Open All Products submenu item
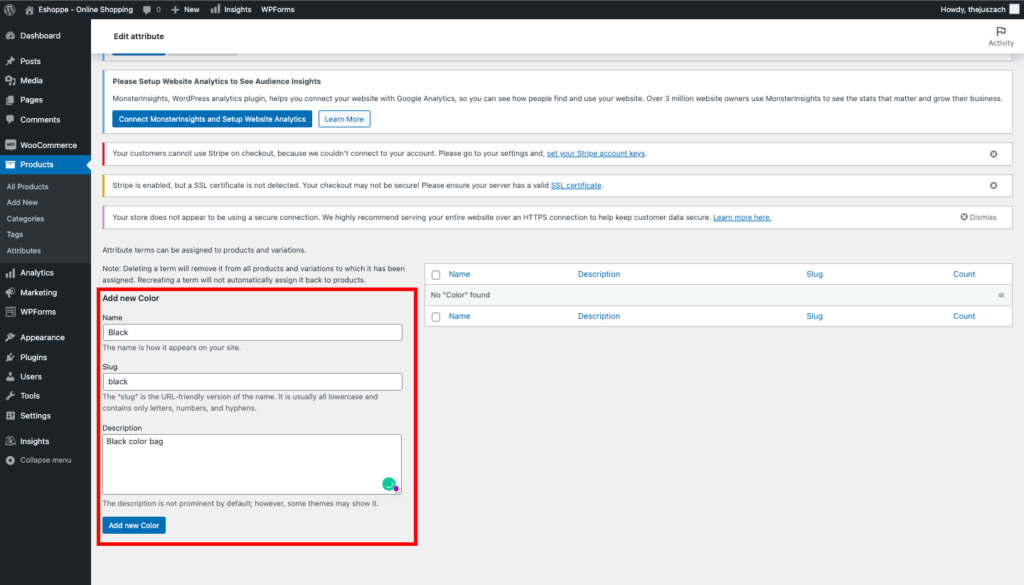This screenshot has width=1024, height=585. [x=27, y=187]
